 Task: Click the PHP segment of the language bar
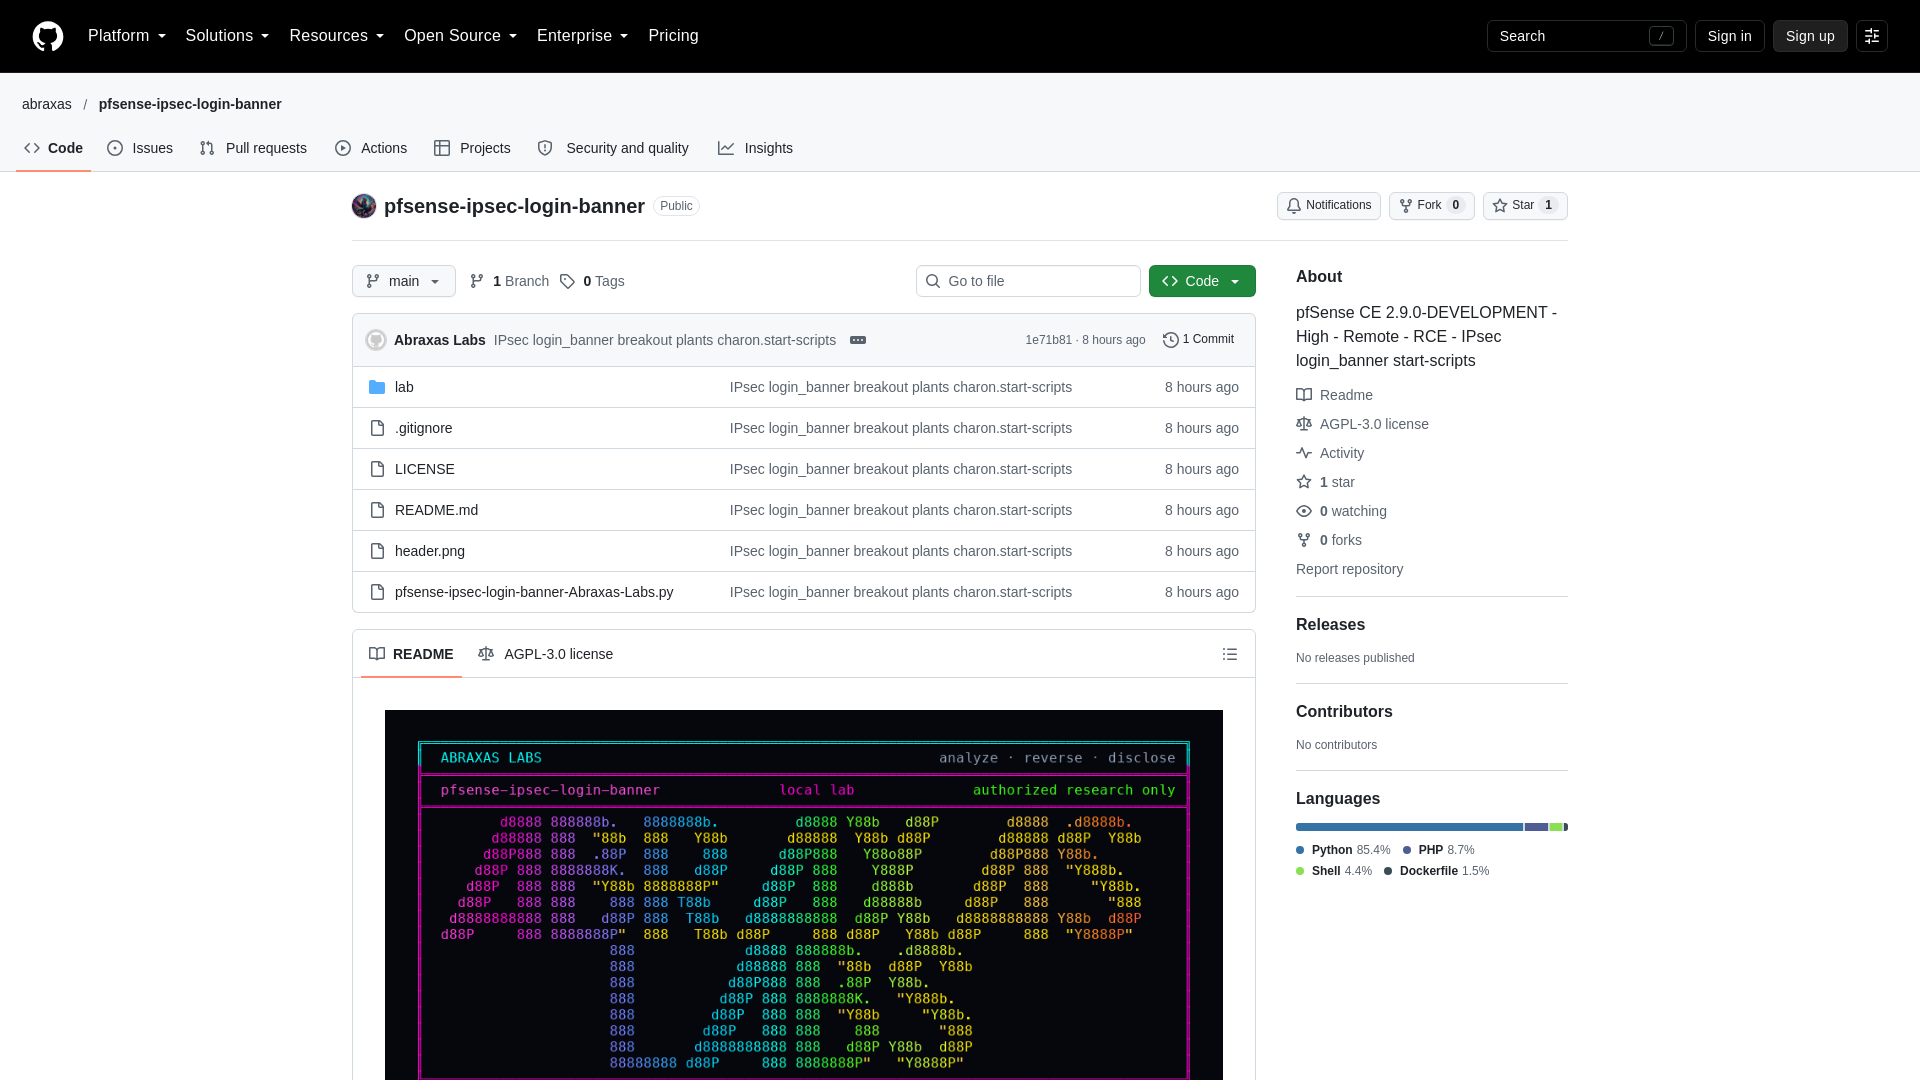pos(1536,827)
